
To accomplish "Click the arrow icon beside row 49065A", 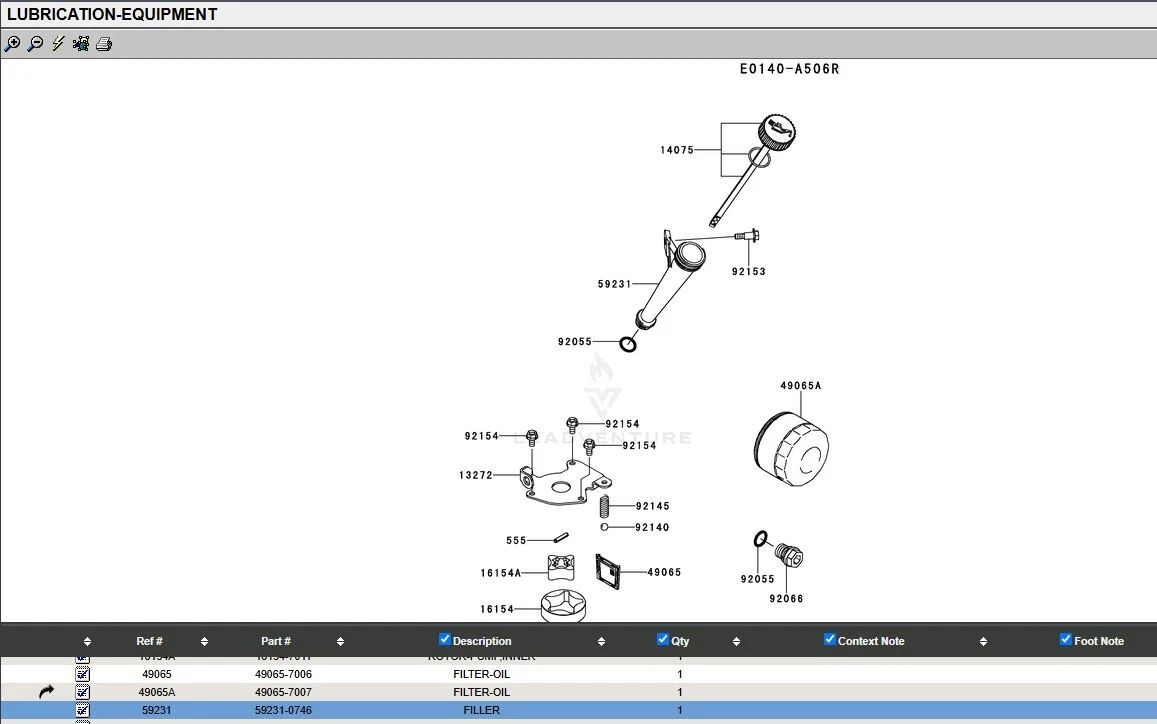I will click(x=47, y=692).
